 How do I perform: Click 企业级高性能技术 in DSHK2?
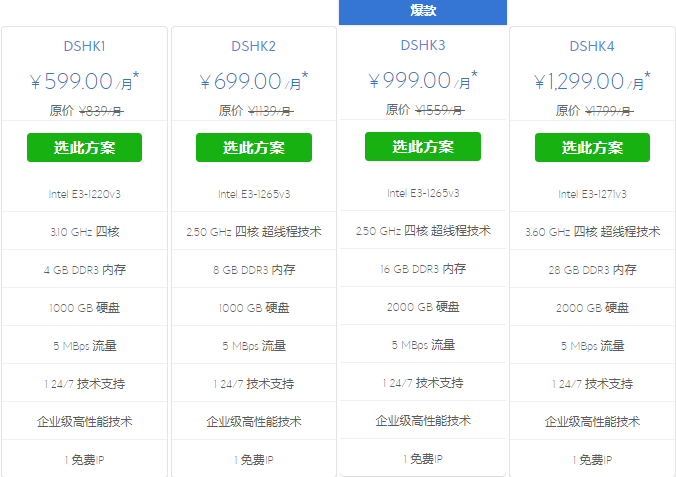tap(254, 422)
